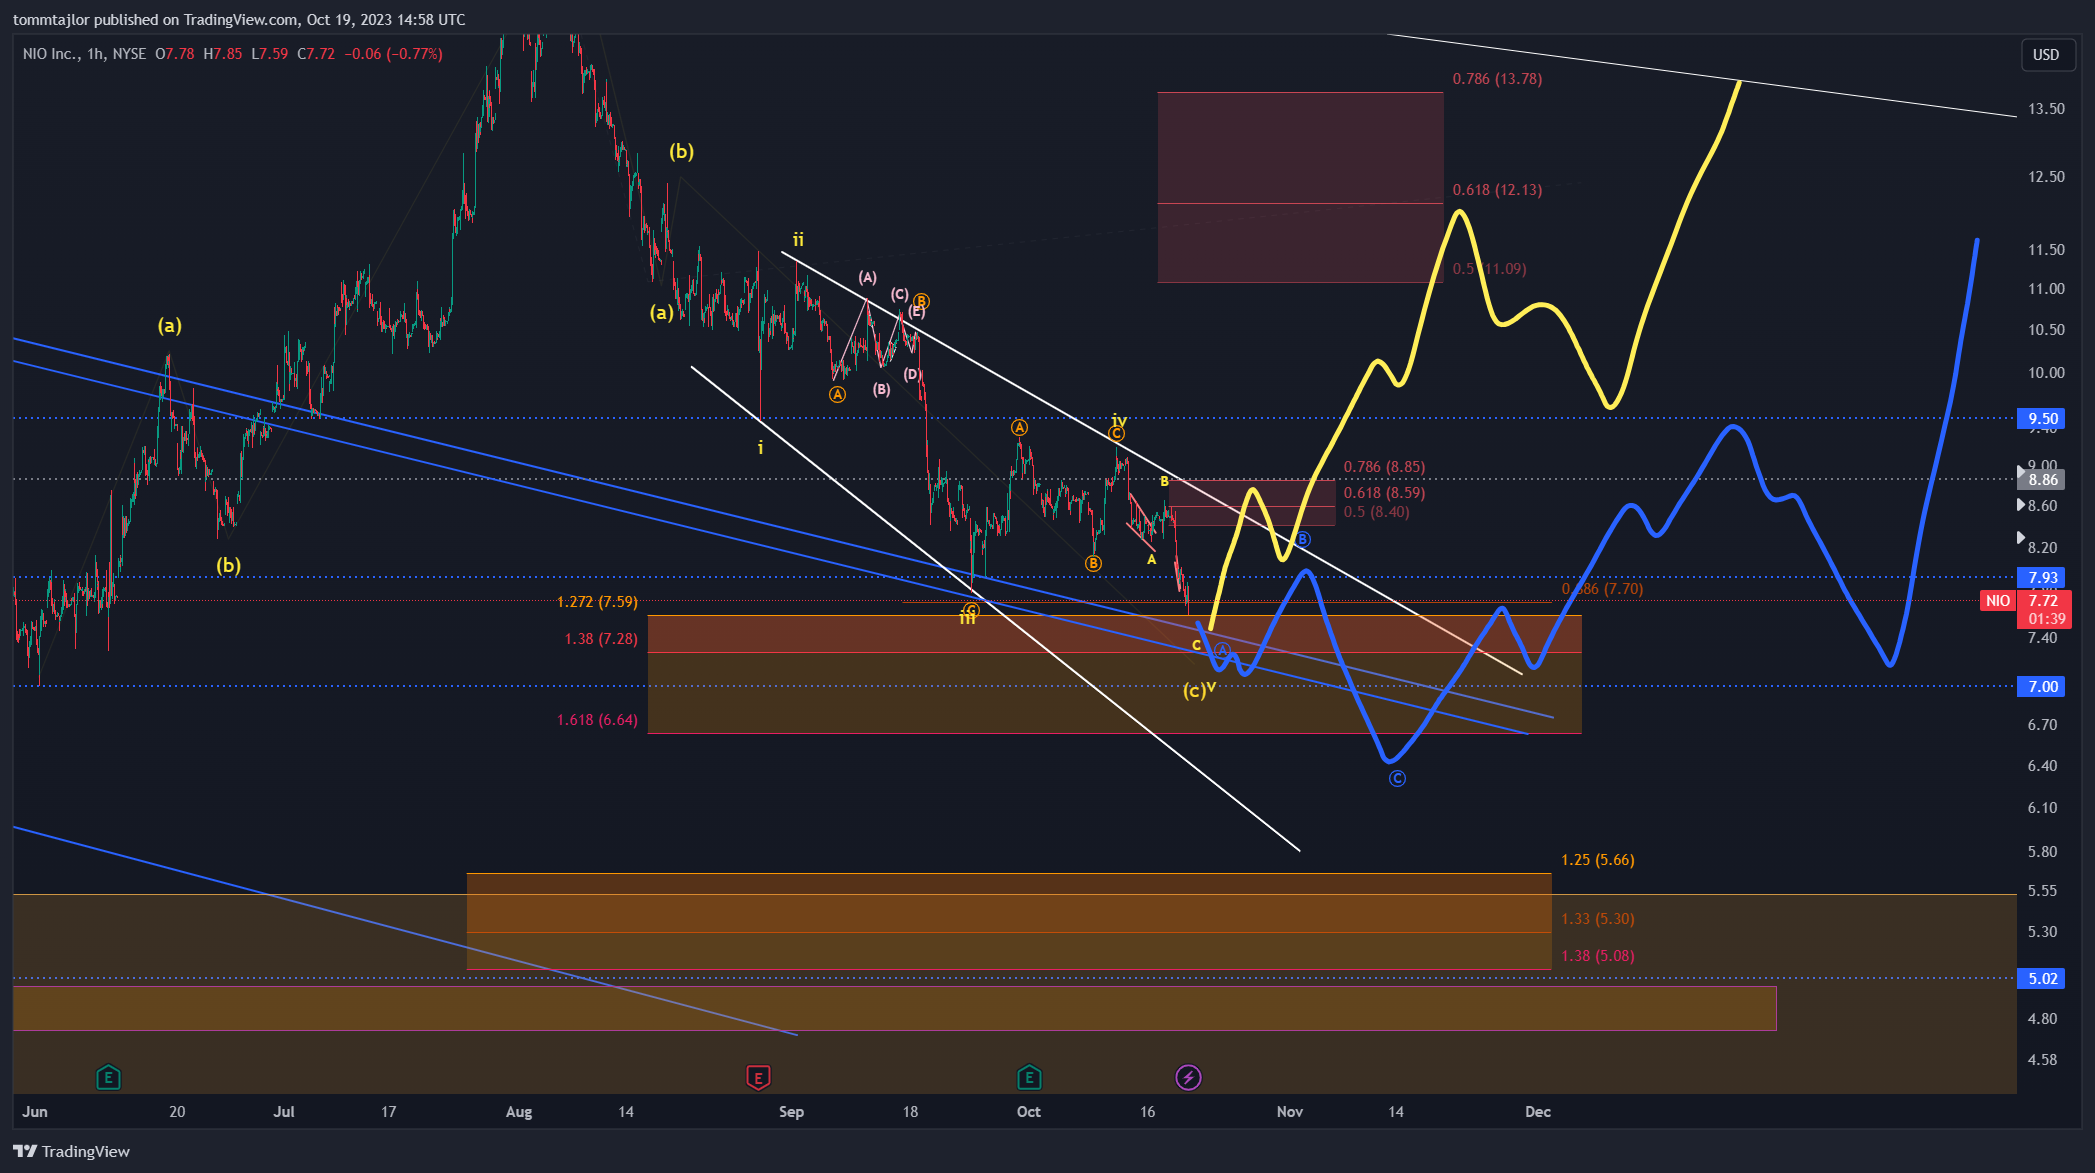Screen dimensions: 2095x1173
Task: Select the 1.38 (5.08) extension label
Action: tap(1598, 956)
